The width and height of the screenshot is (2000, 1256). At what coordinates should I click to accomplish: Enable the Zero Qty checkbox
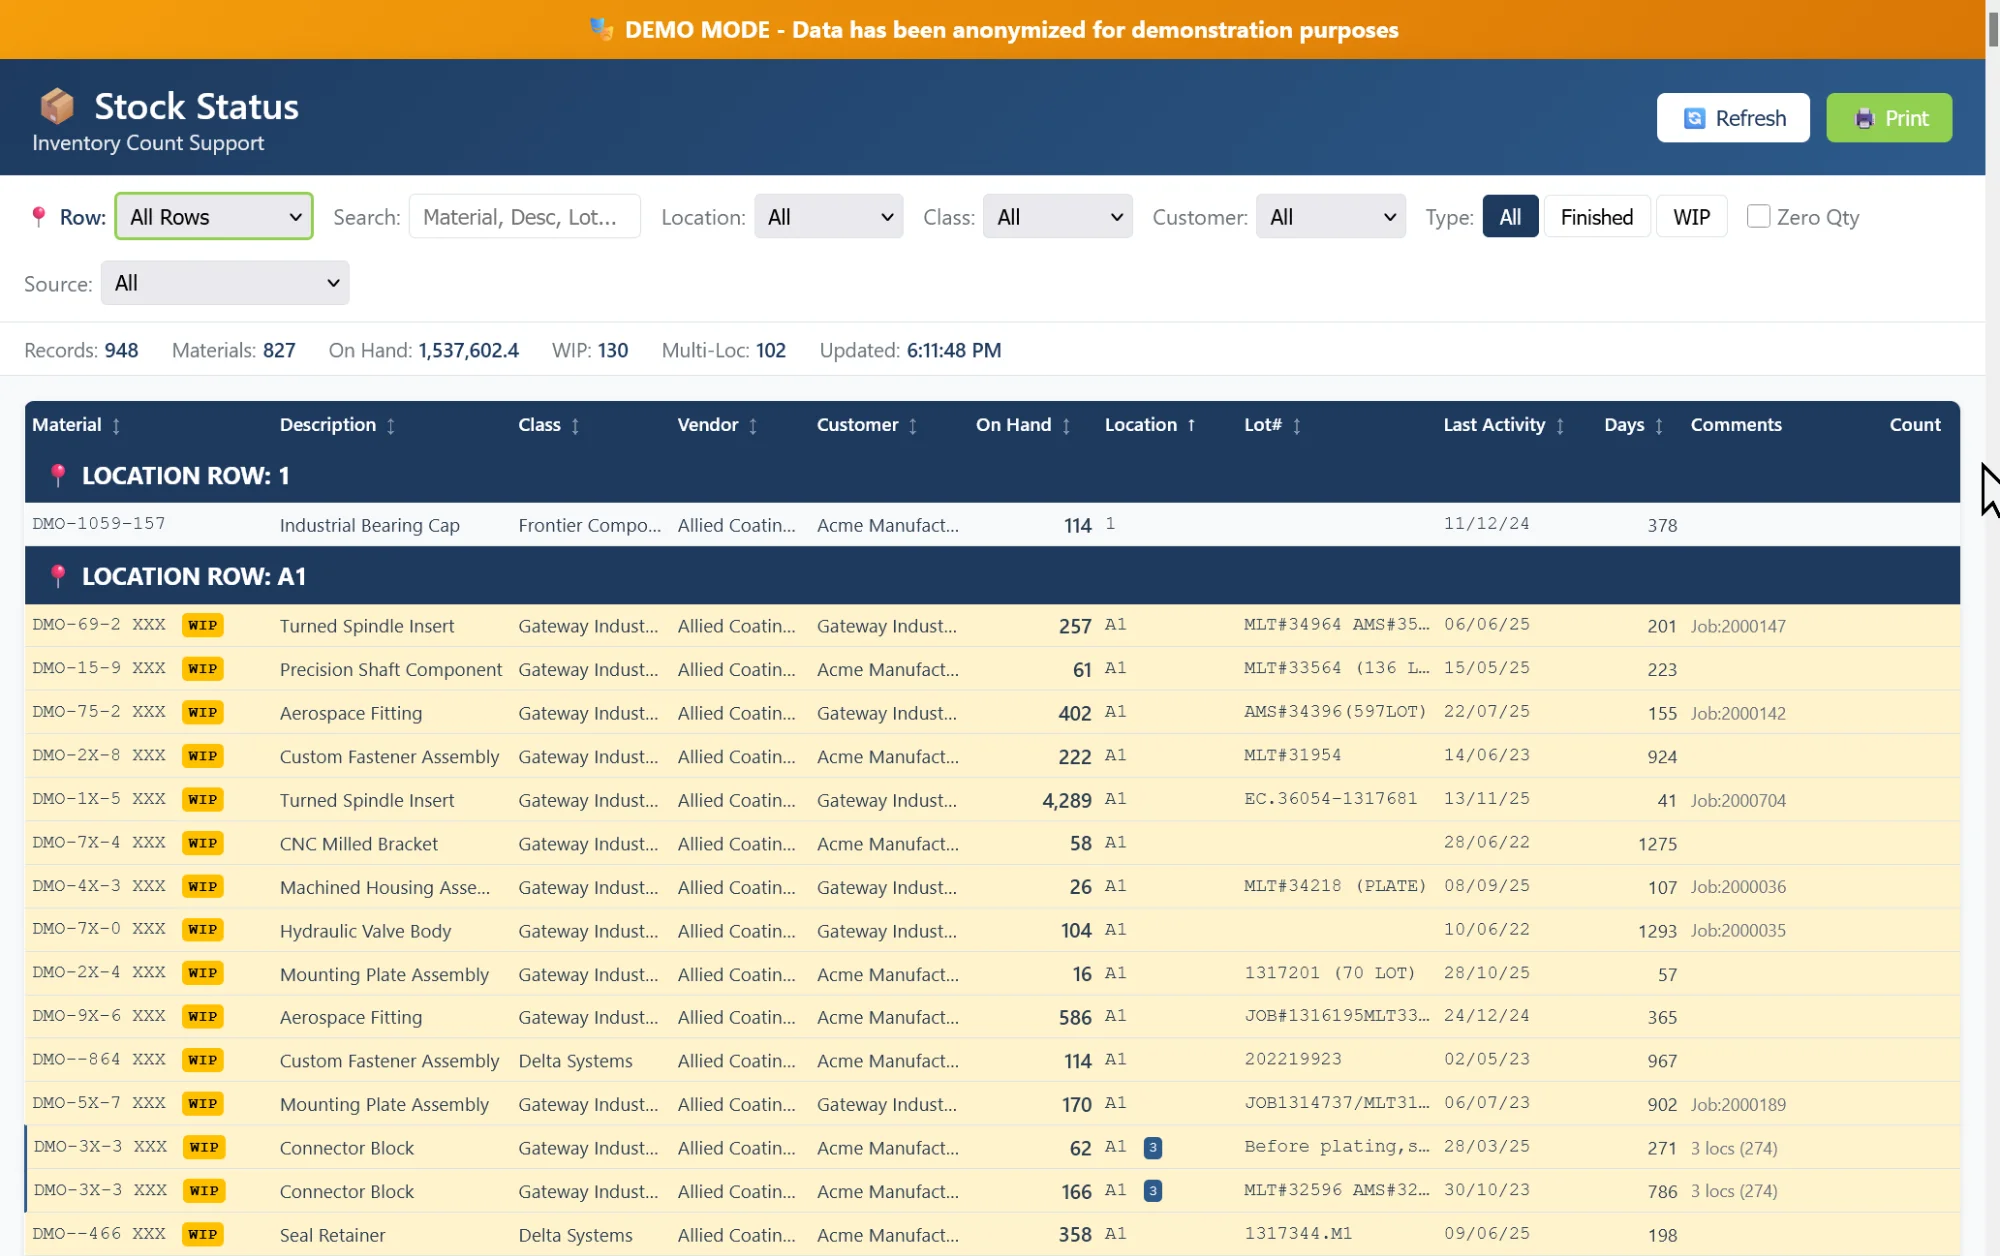tap(1758, 216)
